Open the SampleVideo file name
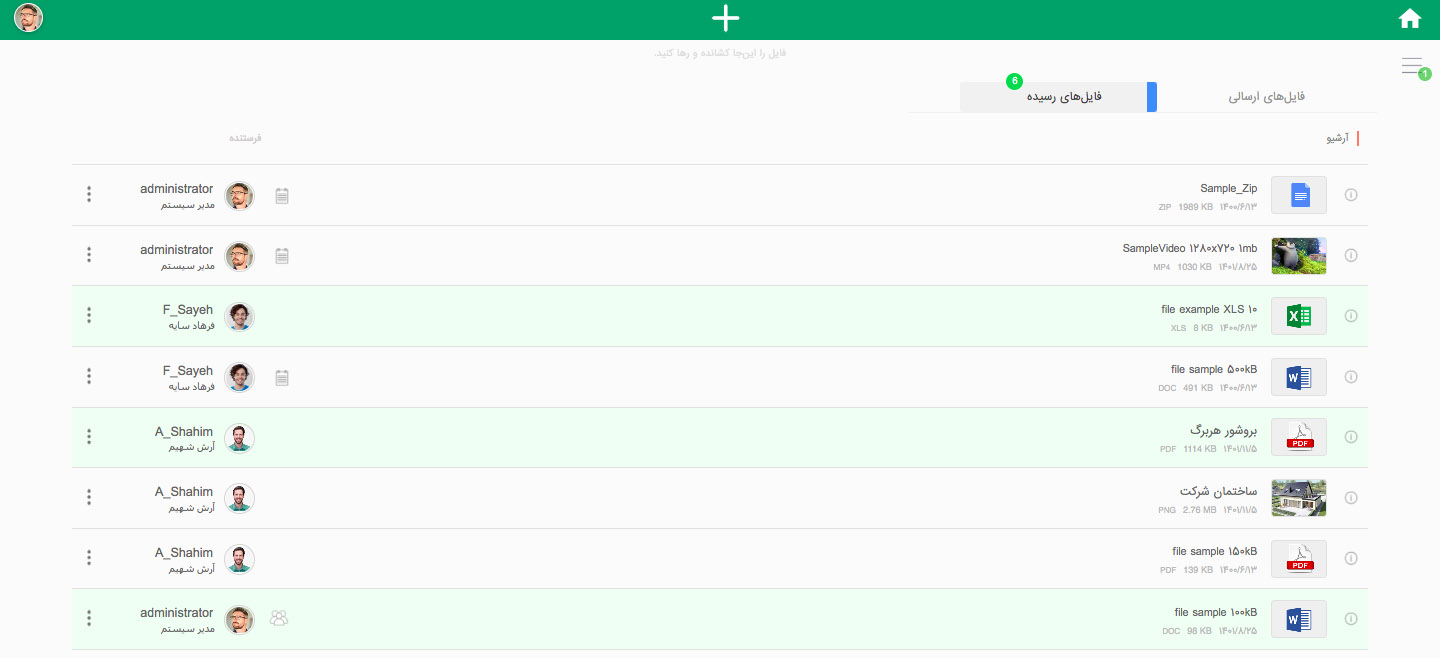The height and width of the screenshot is (658, 1440). click(x=1190, y=248)
